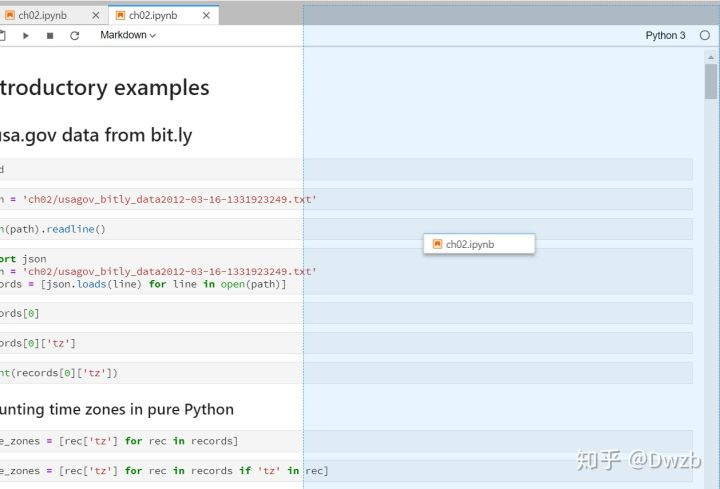Screen dimensions: 720x489
Task: Stop kernel execution with the square icon
Action: (50, 35)
